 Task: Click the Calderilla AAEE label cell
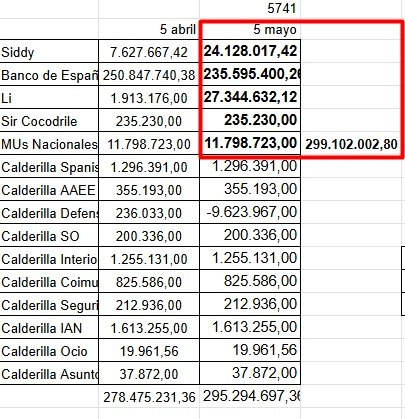click(x=49, y=189)
